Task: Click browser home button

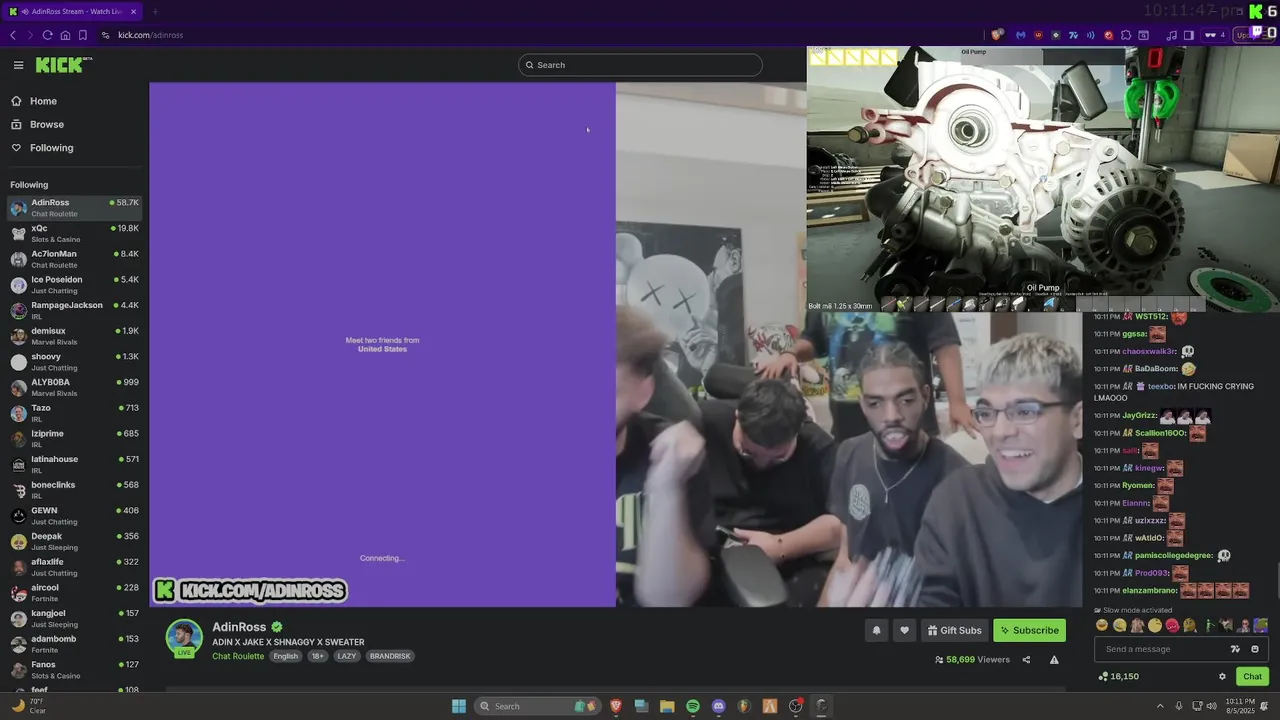Action: 65,35
